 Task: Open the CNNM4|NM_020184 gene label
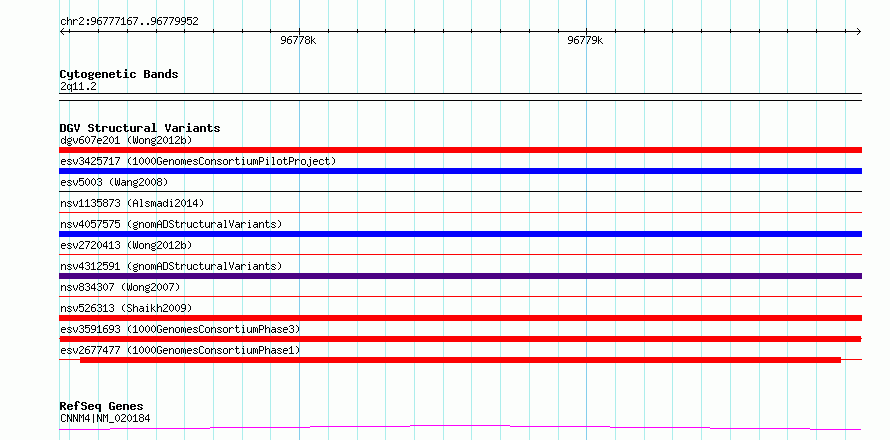coord(105,418)
